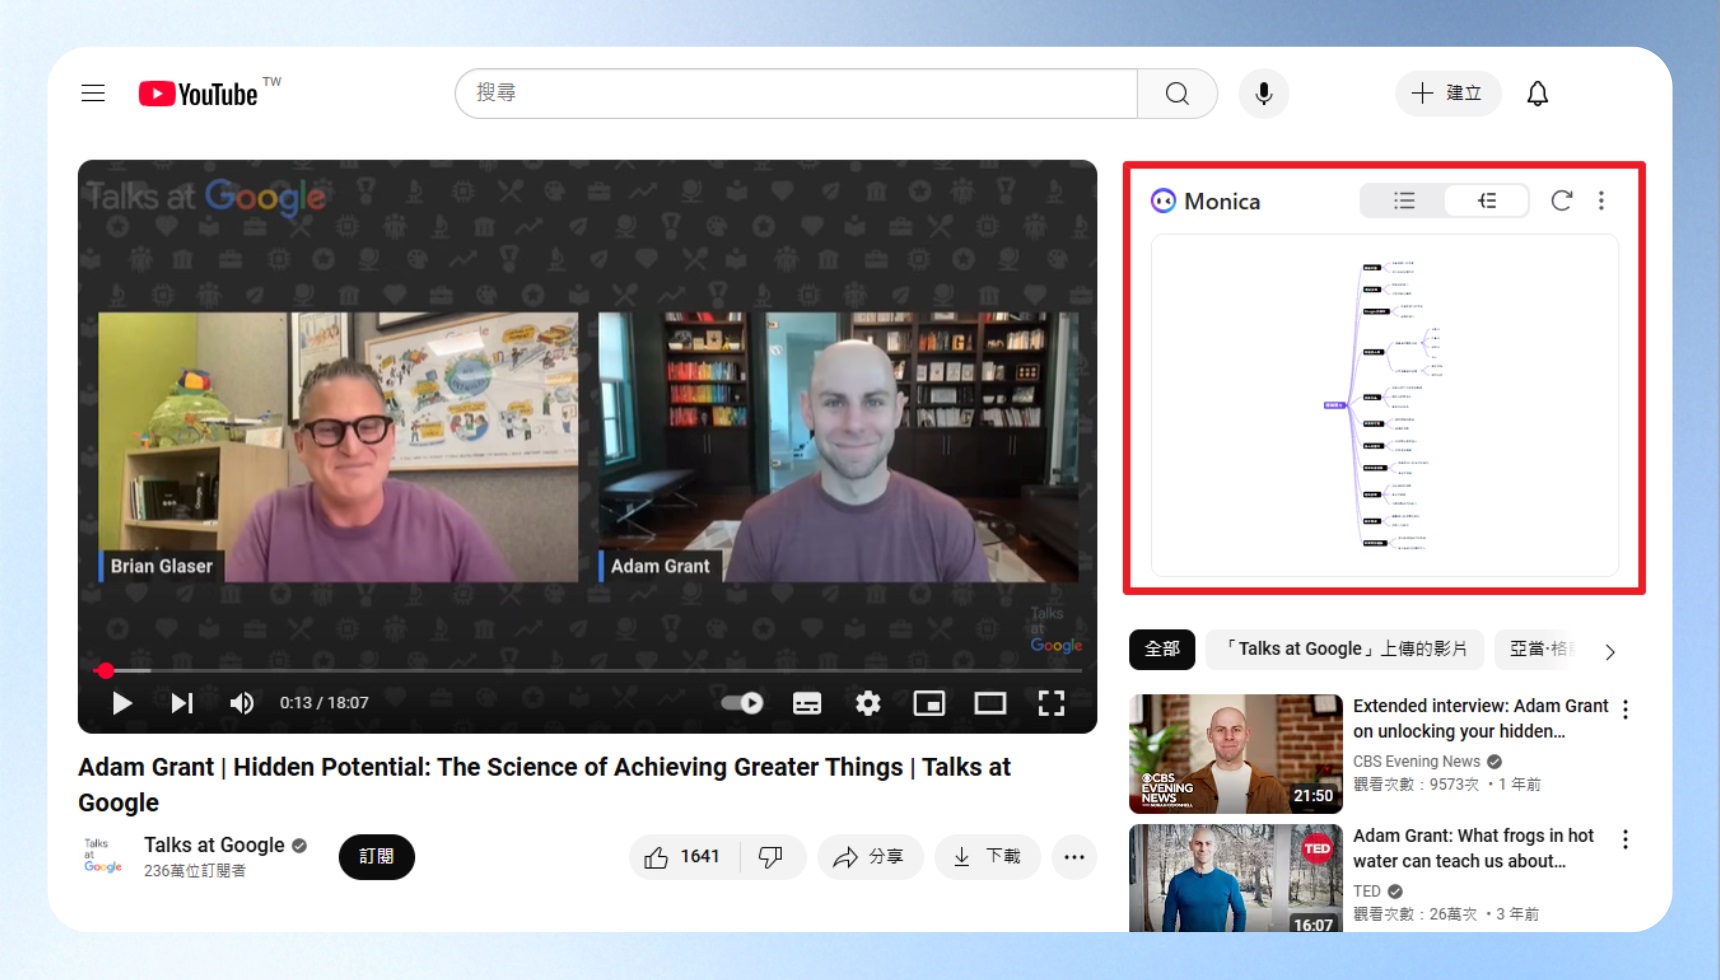
Task: Open options for Extended interview video
Action: [x=1625, y=709]
